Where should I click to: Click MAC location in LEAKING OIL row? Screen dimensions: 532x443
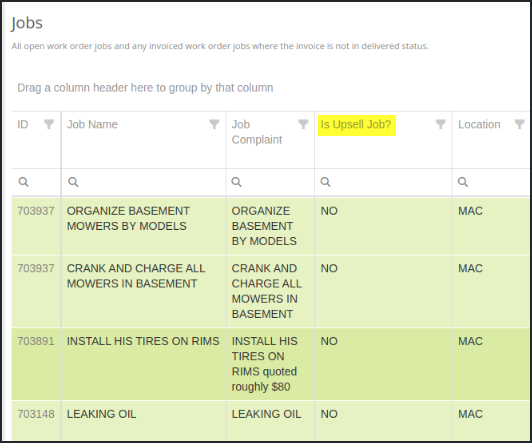[470, 414]
